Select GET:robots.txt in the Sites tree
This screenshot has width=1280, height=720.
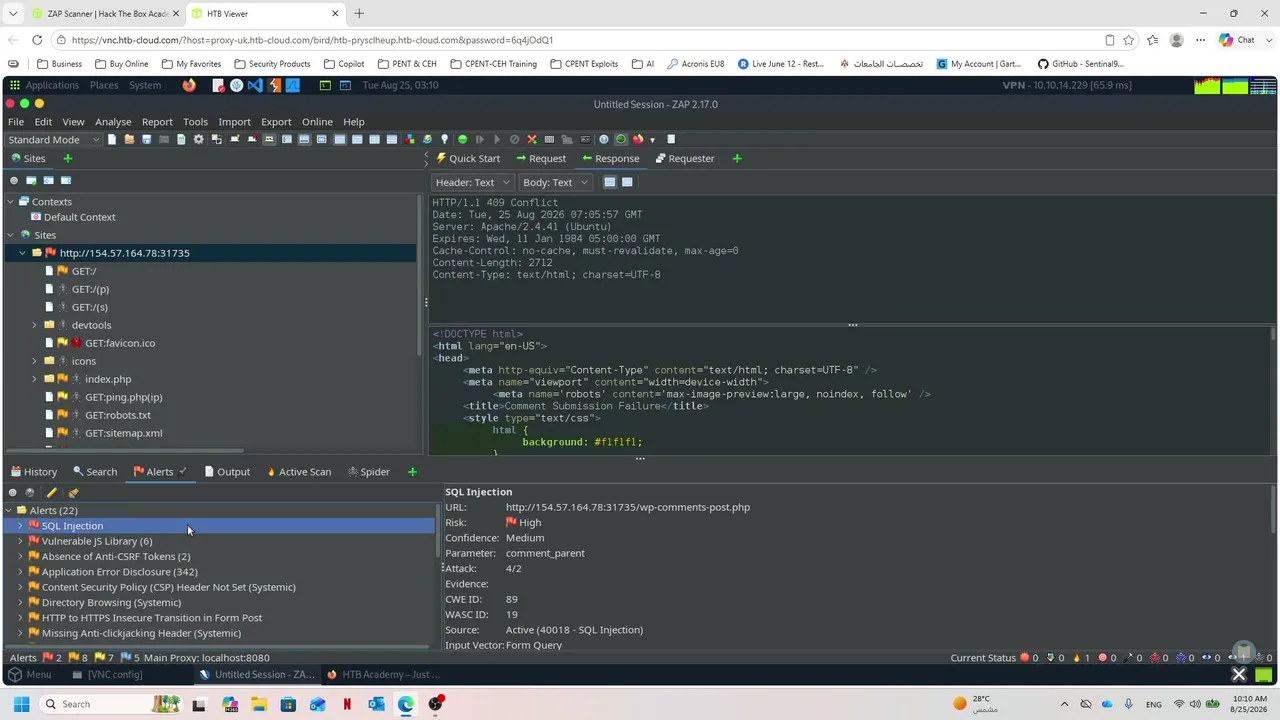point(117,415)
